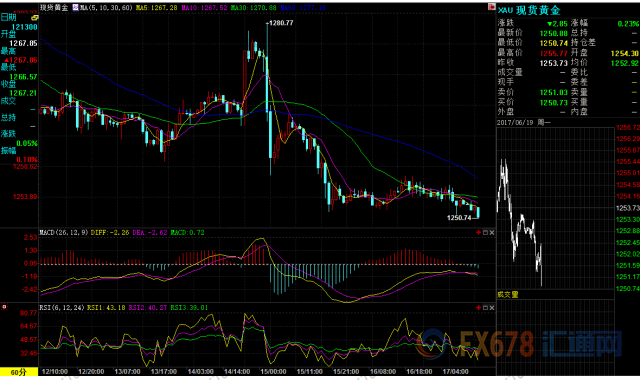Click the 现货黄金 chart title label
The height and width of the screenshot is (380, 640).
[54, 7]
